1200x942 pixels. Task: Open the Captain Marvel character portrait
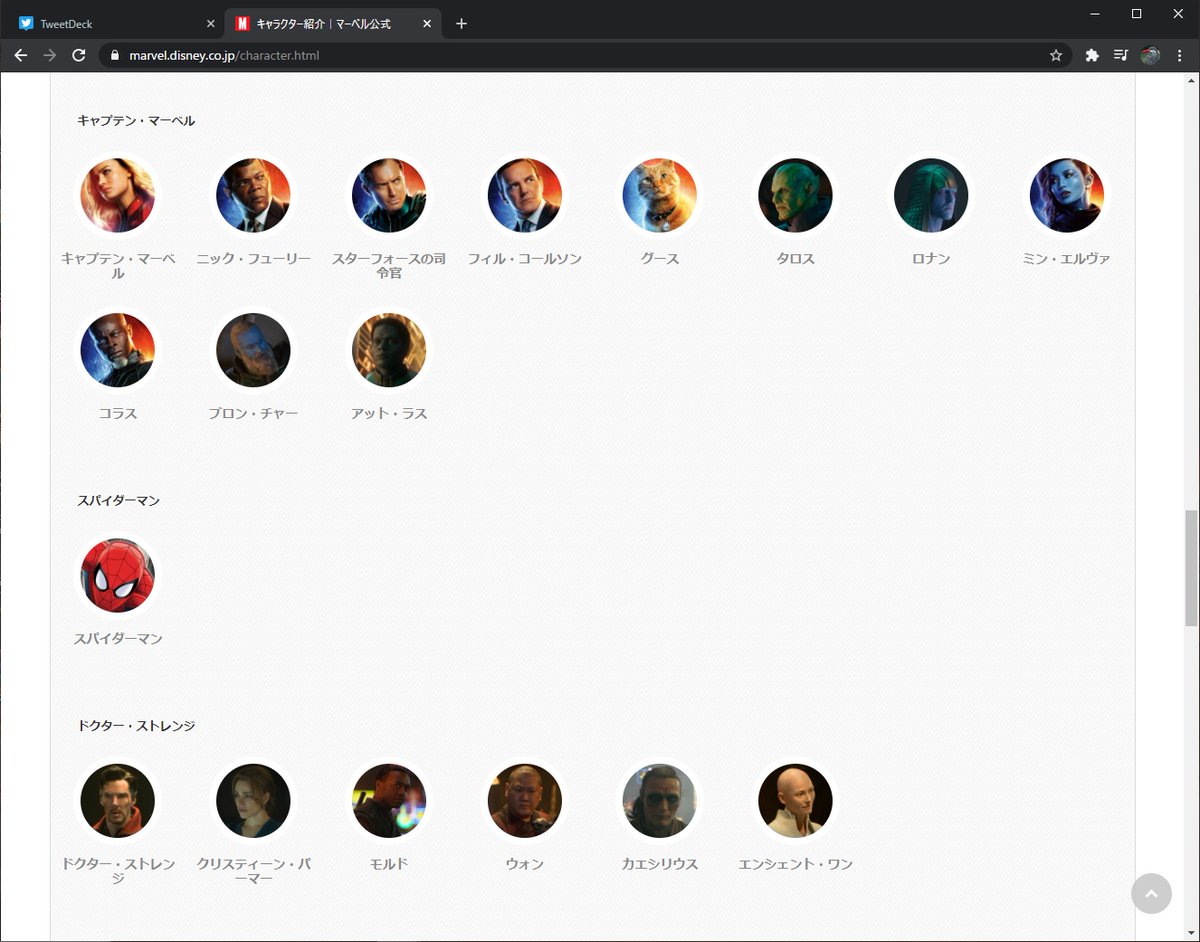[118, 195]
